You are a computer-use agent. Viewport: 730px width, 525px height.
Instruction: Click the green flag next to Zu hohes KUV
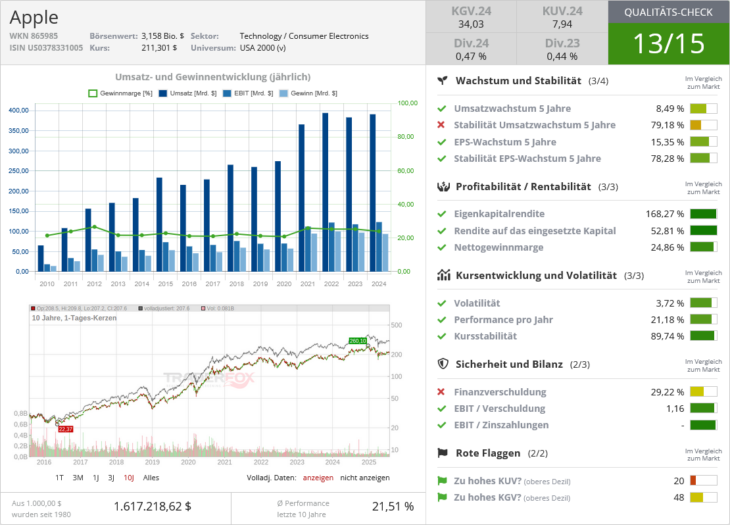(442, 481)
